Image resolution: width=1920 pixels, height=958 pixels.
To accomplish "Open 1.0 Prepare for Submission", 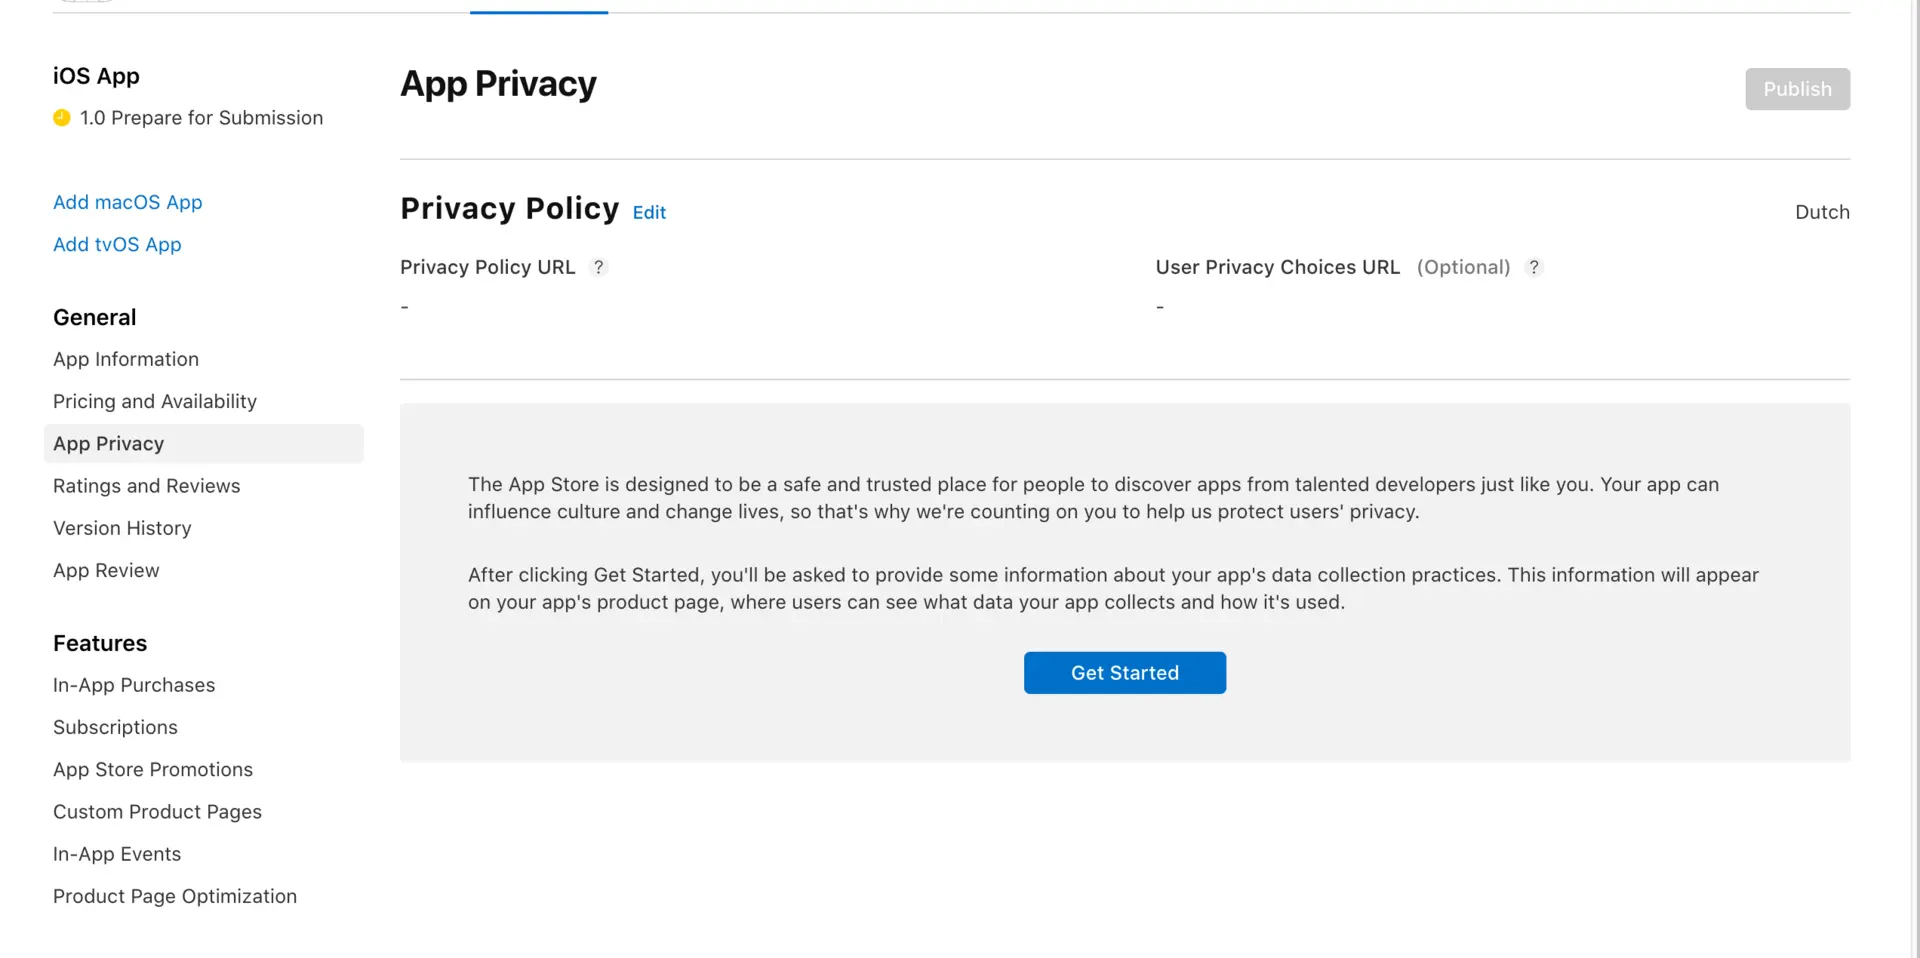I will click(201, 118).
